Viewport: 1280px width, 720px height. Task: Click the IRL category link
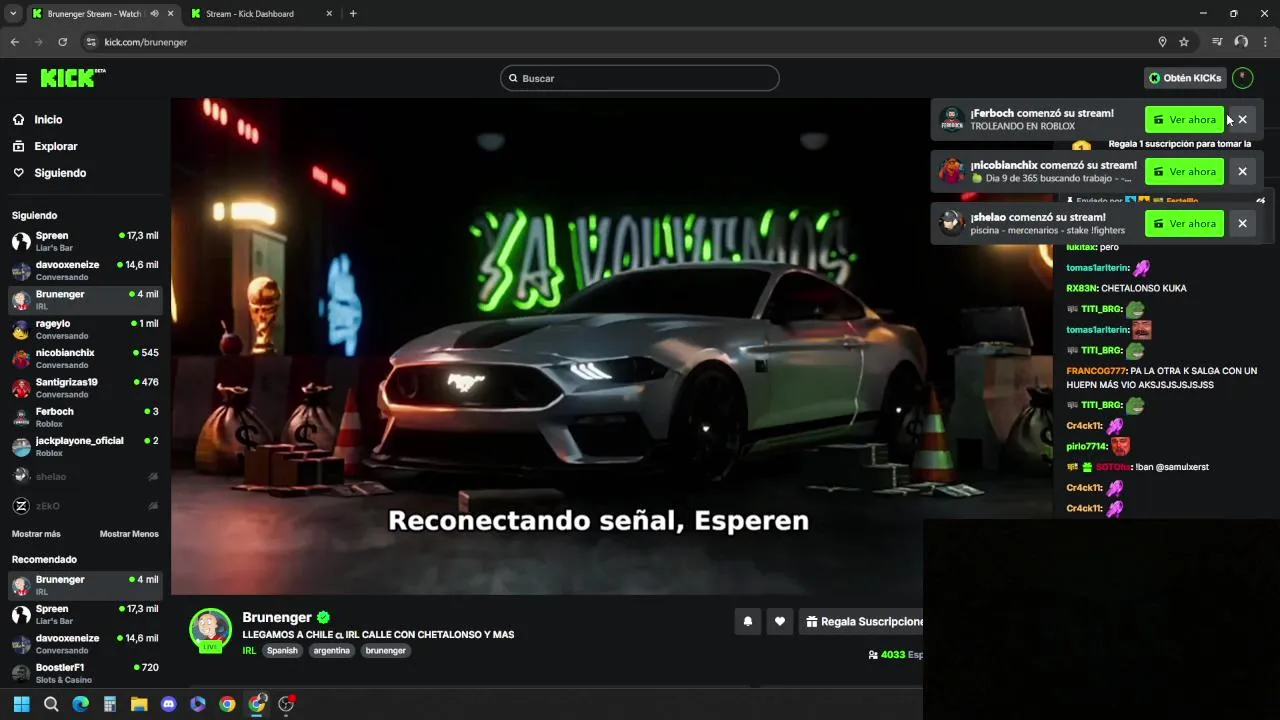pos(249,650)
